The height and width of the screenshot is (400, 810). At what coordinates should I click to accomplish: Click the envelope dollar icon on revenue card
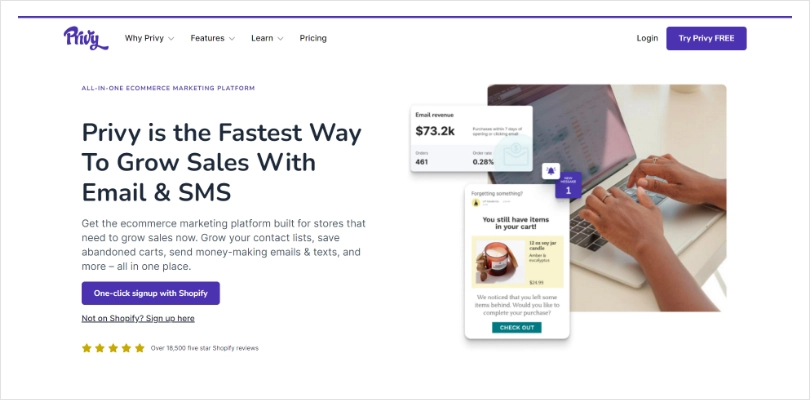click(x=516, y=153)
